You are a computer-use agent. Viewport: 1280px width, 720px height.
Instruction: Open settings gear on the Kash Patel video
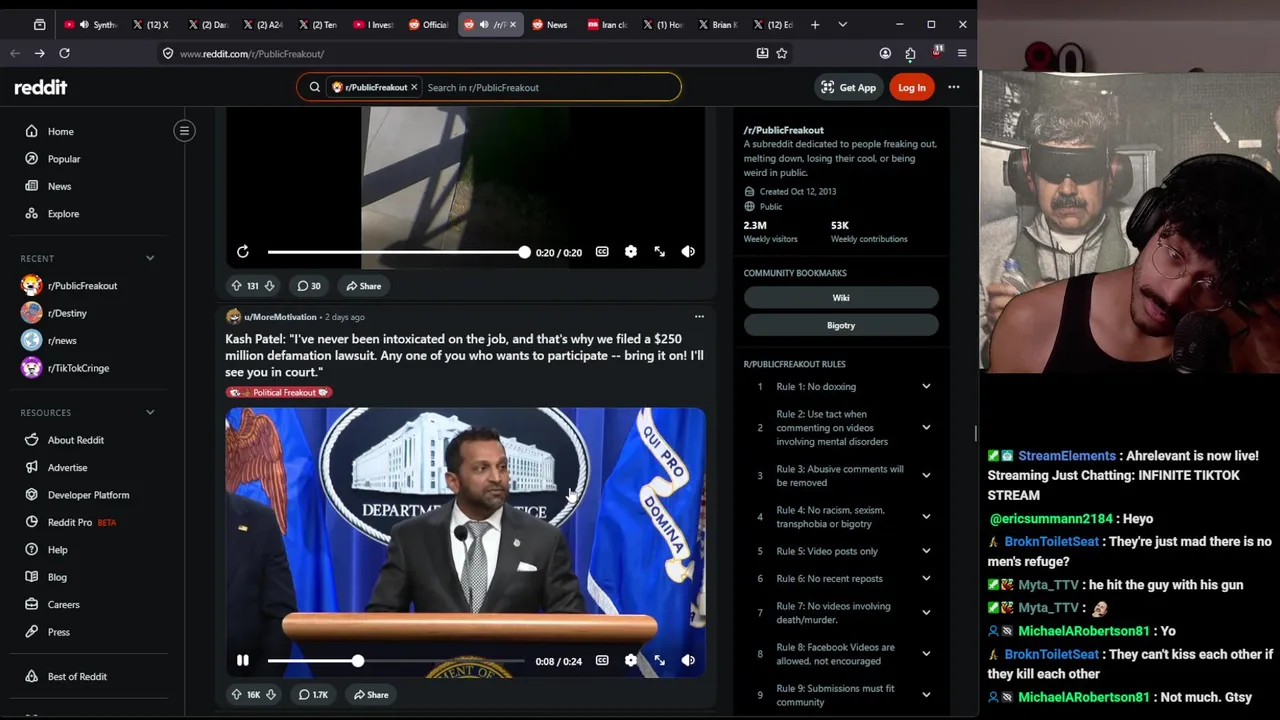(x=631, y=661)
